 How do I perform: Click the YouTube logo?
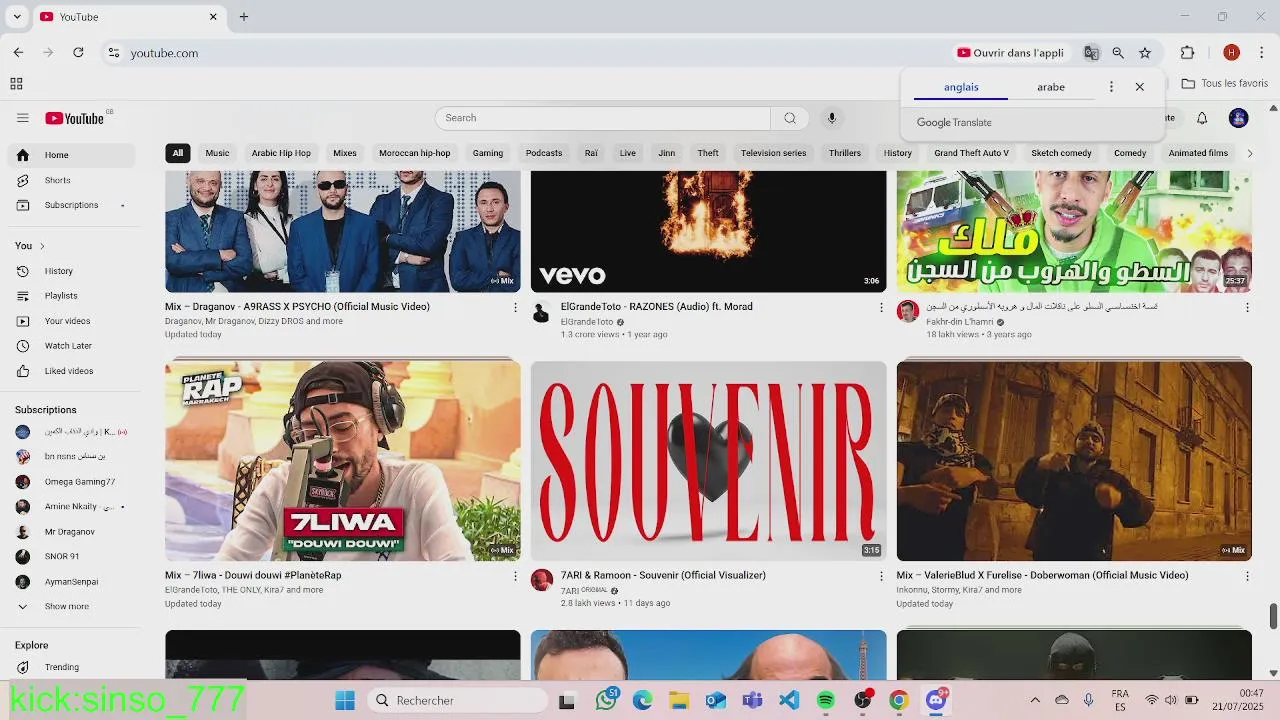click(75, 118)
